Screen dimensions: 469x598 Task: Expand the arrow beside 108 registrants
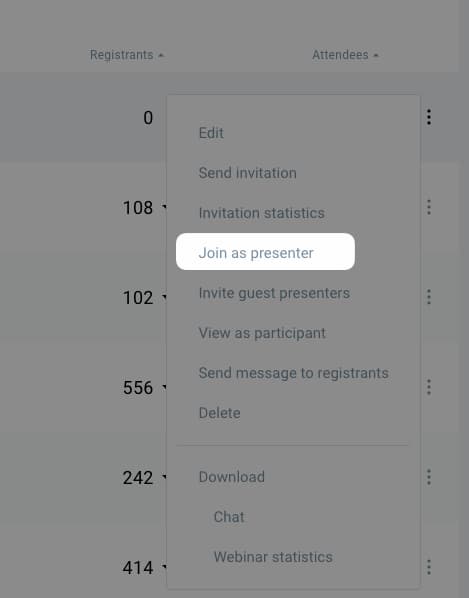164,207
